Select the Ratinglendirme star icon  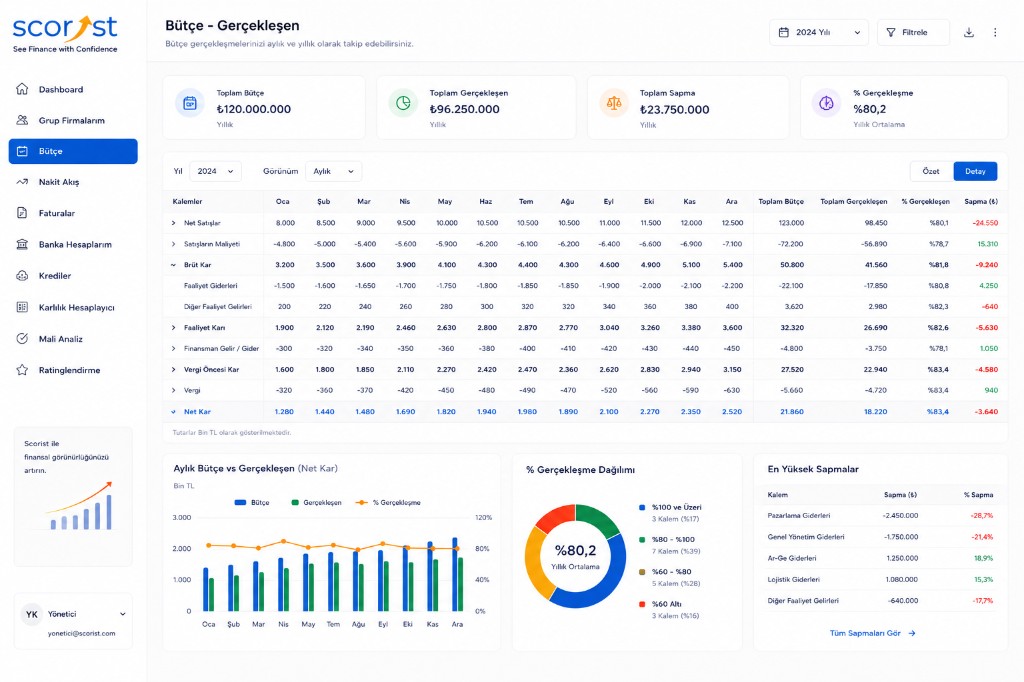click(x=22, y=370)
